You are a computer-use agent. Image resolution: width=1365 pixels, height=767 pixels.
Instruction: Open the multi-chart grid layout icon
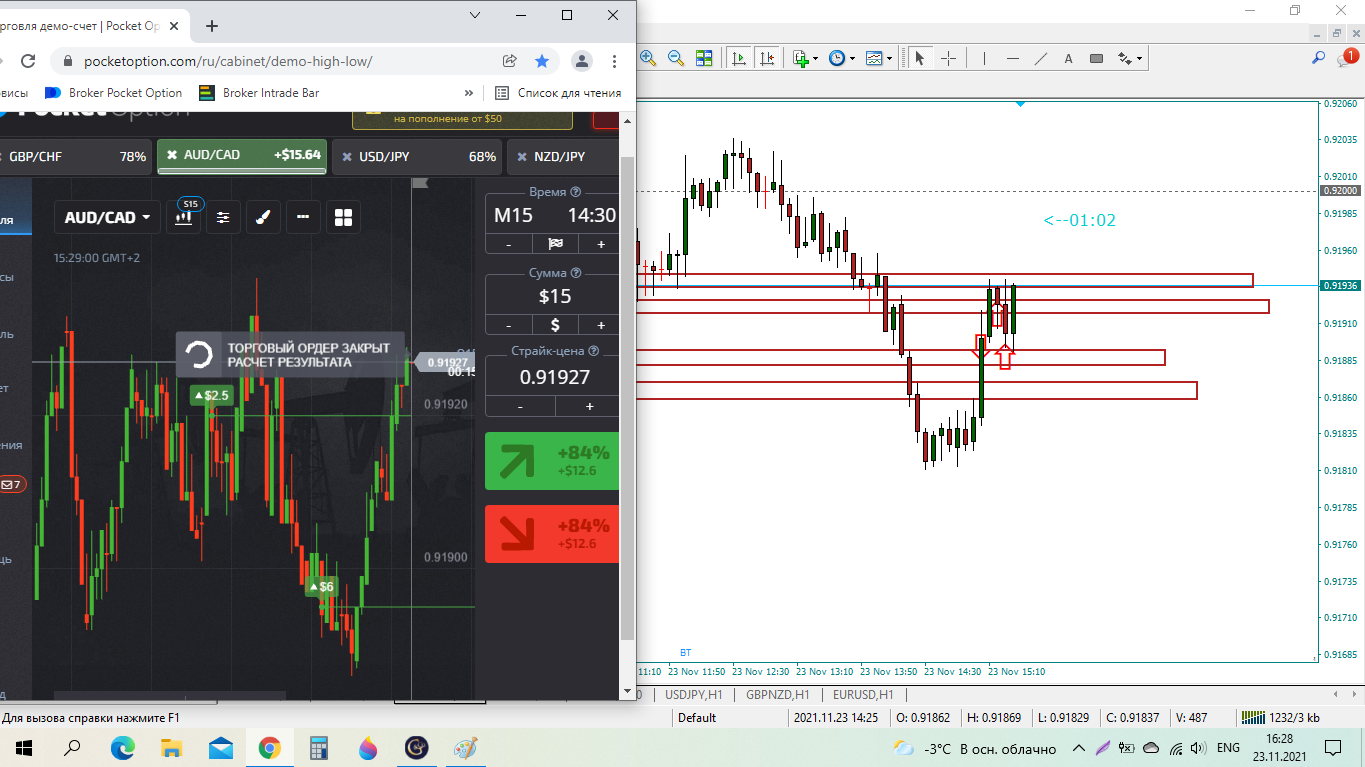click(x=343, y=217)
